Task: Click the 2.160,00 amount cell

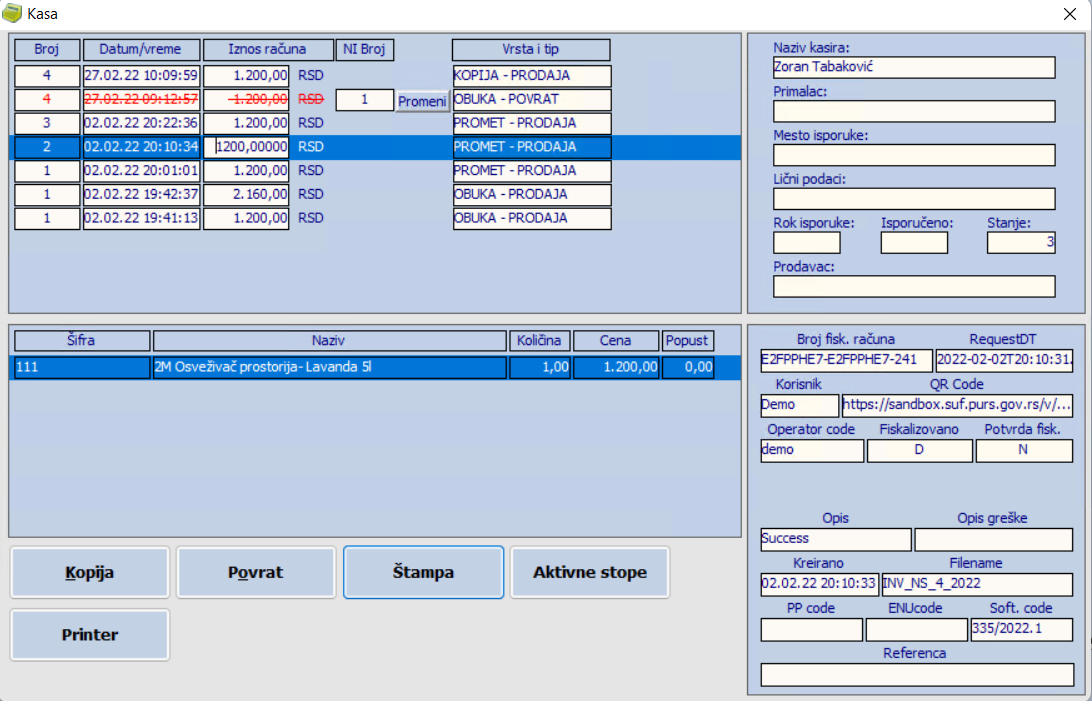Action: (247, 194)
